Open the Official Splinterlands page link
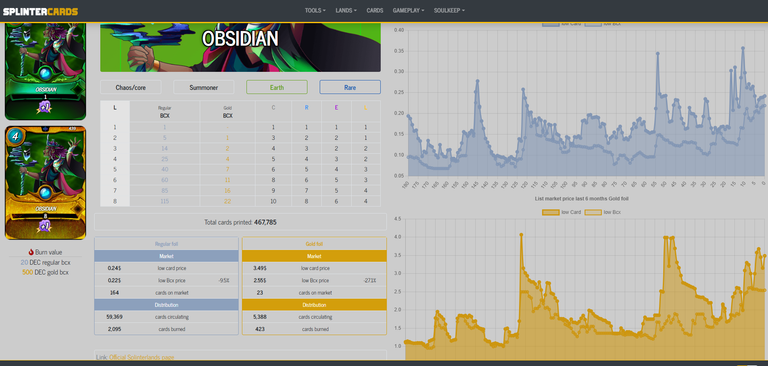 click(142, 357)
